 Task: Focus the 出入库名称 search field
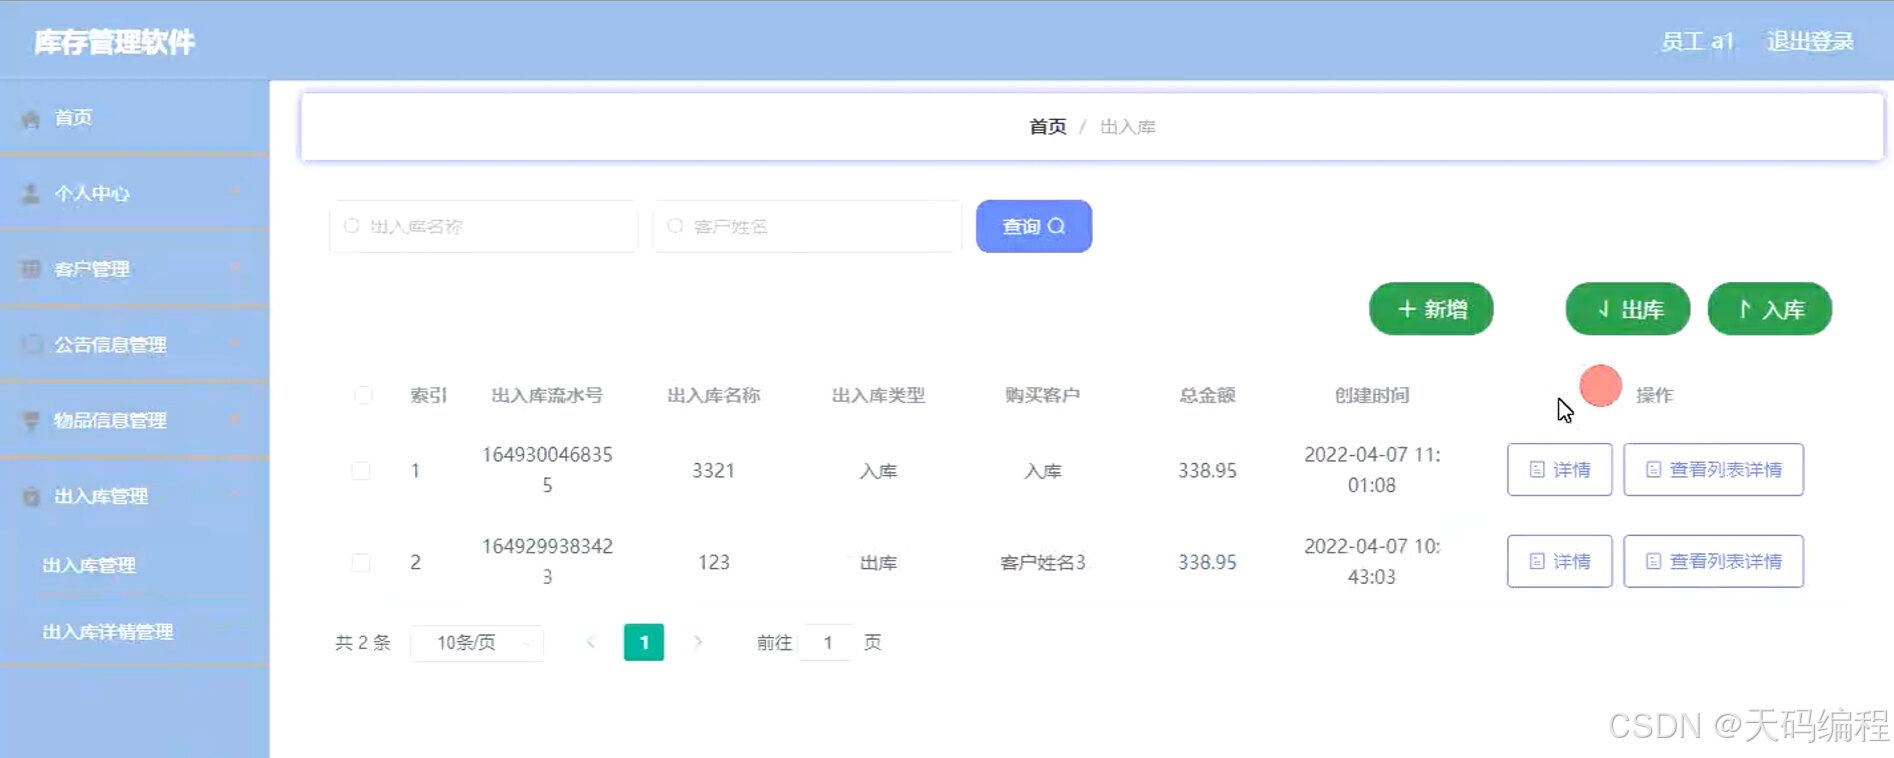click(483, 226)
